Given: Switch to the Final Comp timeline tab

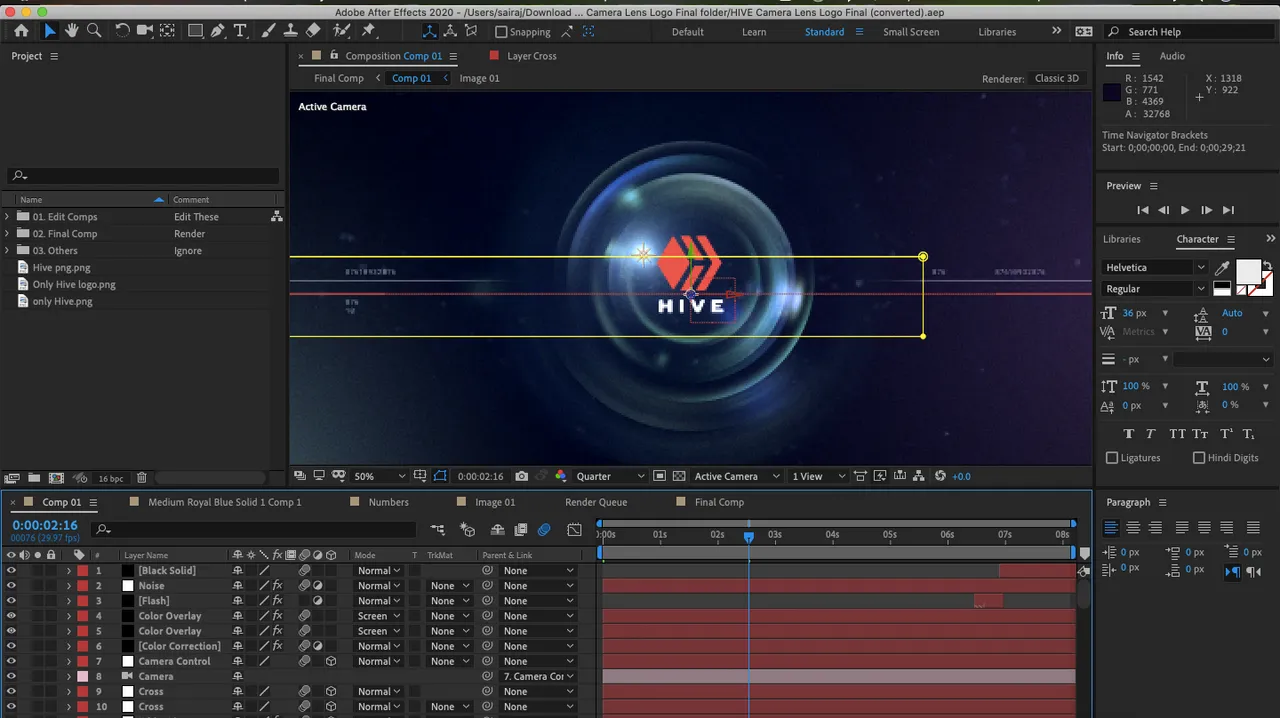Looking at the screenshot, I should [719, 502].
